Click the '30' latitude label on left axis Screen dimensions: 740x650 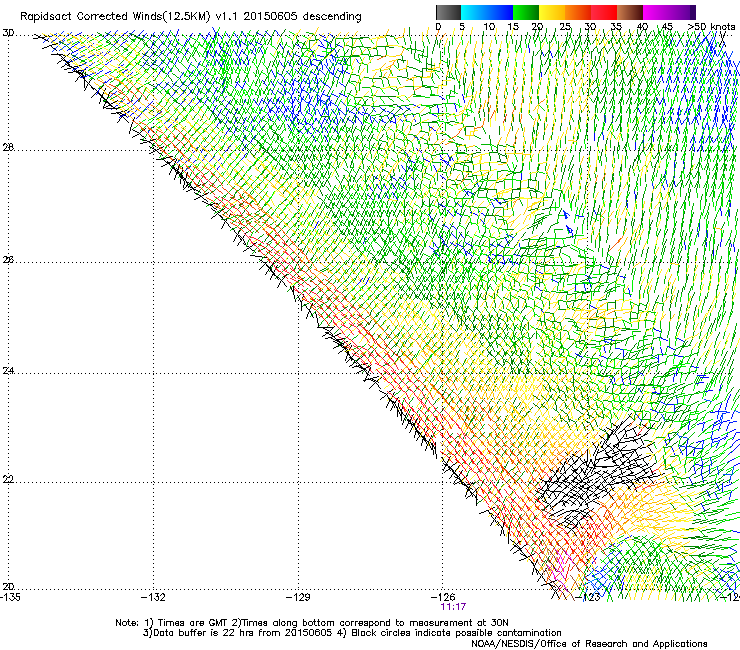click(8, 33)
